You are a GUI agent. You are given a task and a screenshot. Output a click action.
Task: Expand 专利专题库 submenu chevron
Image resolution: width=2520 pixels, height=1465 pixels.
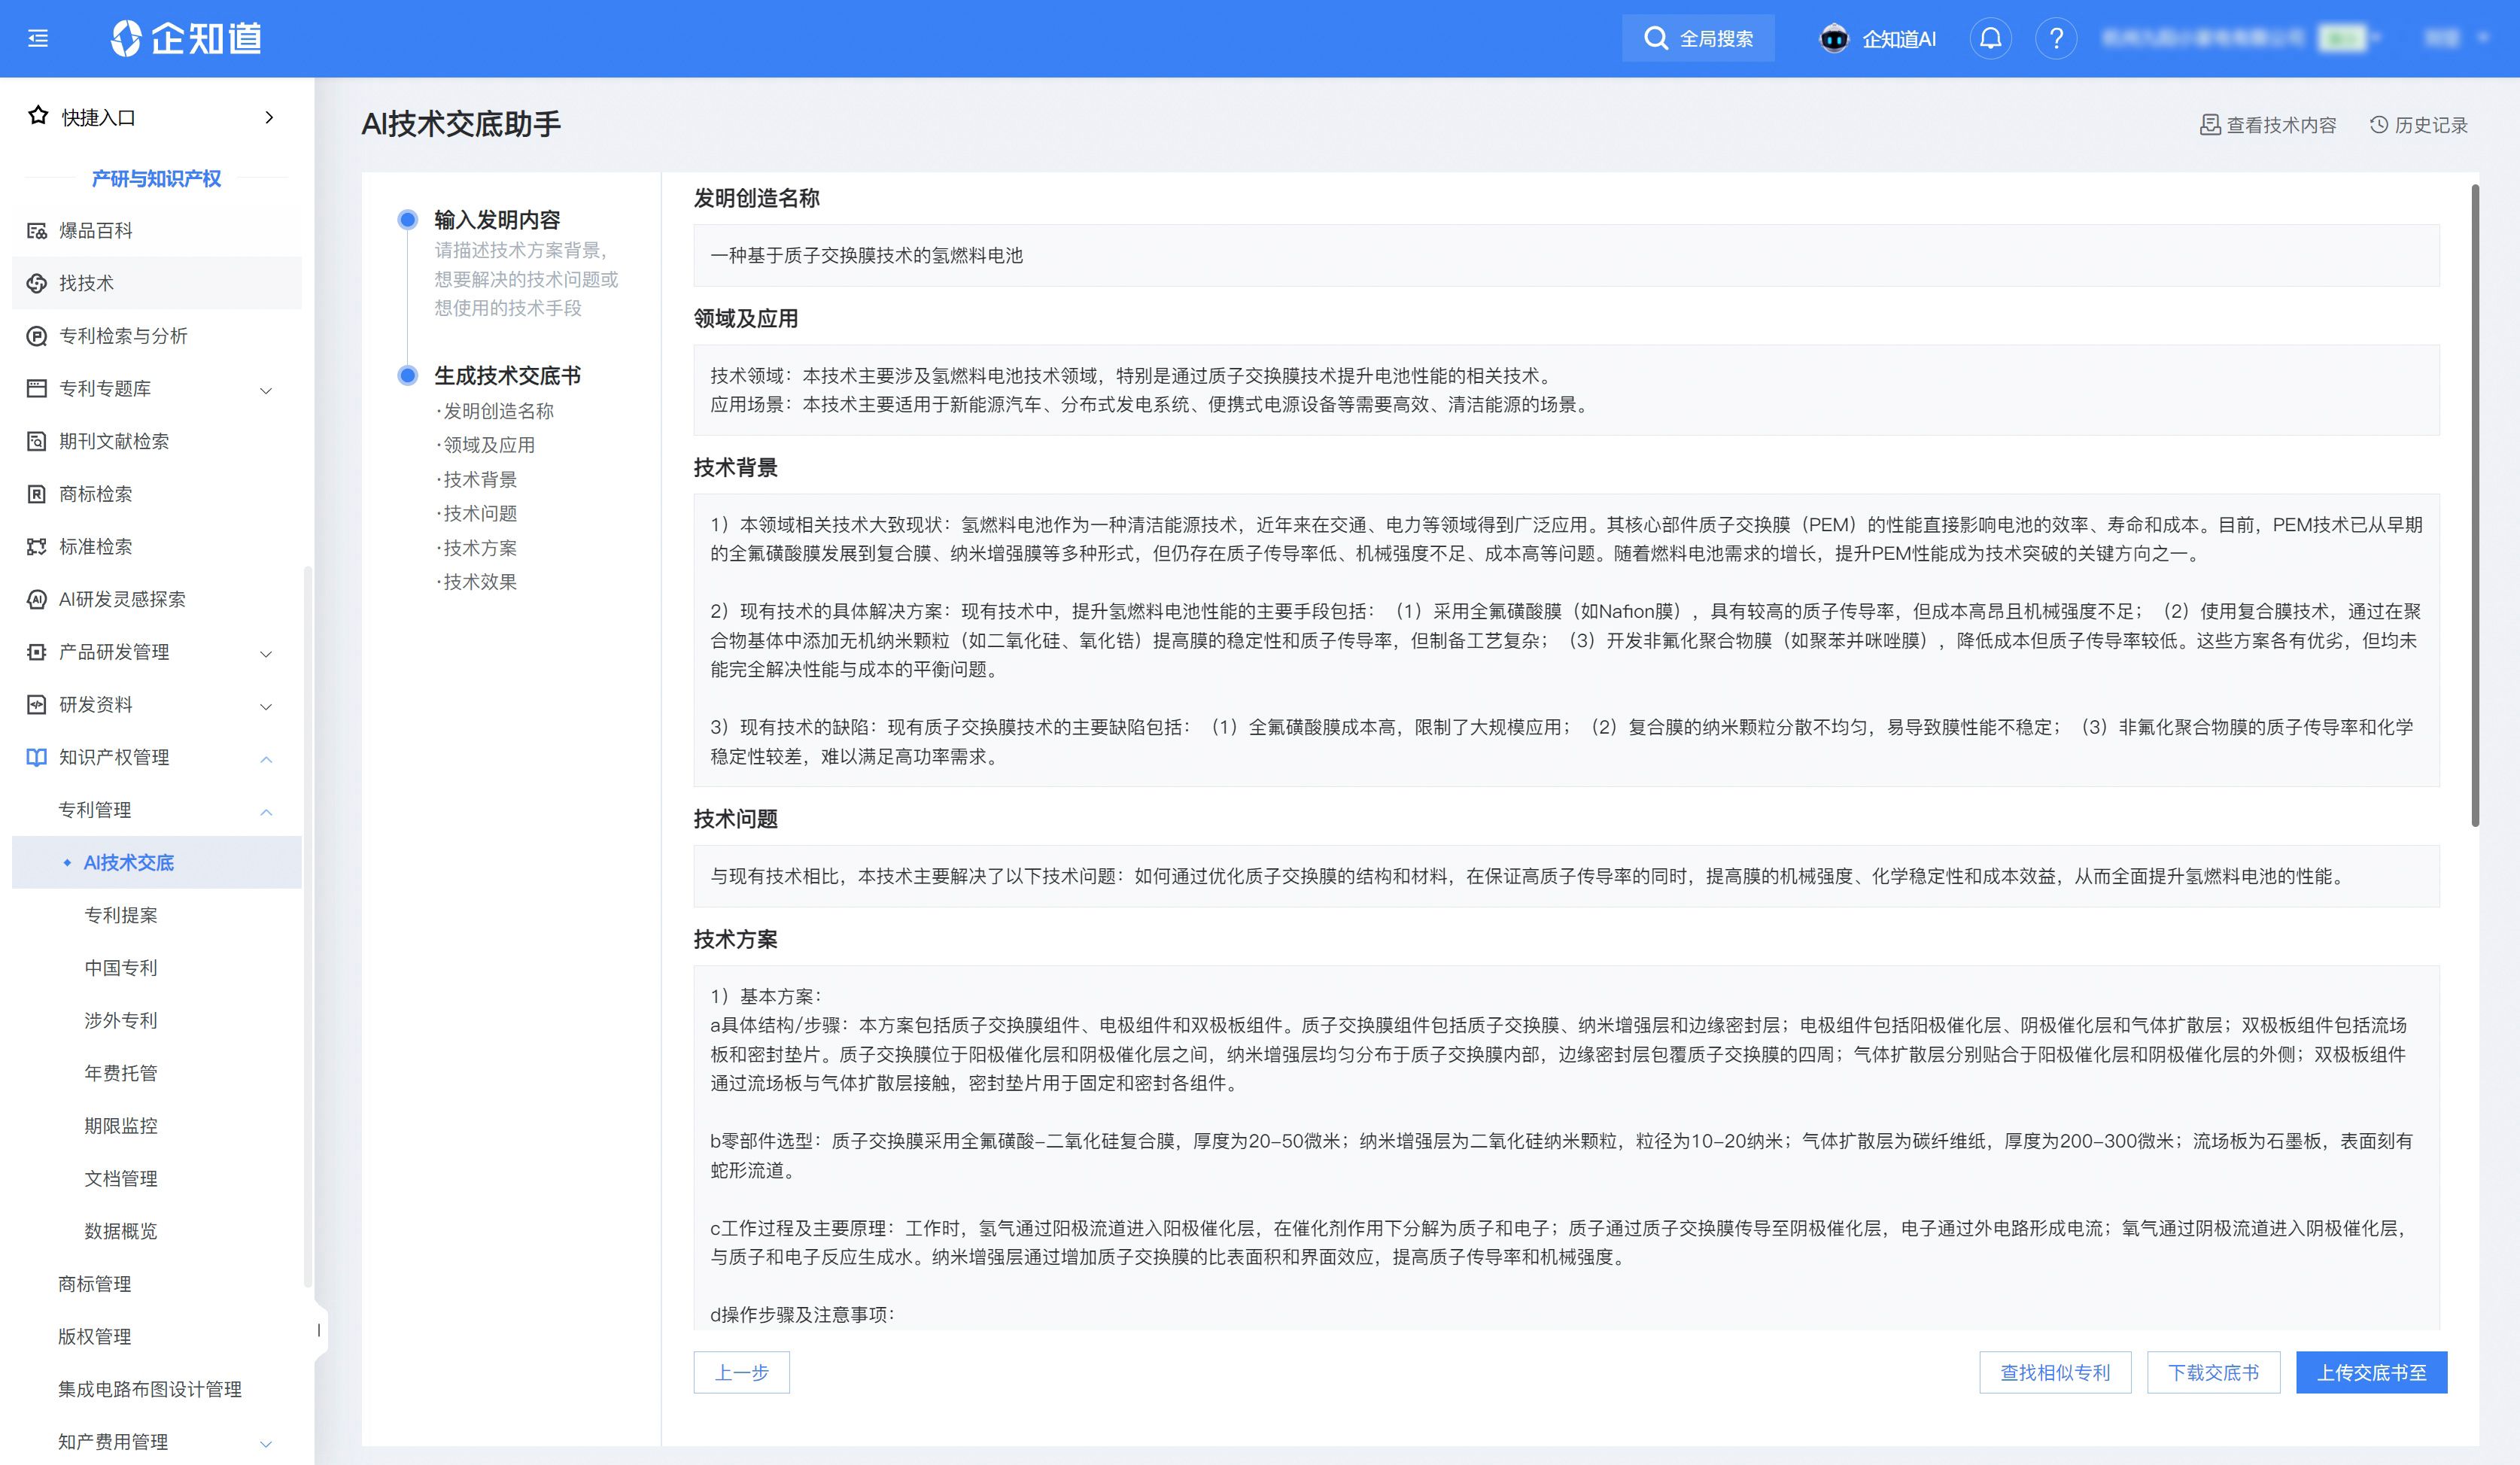tap(266, 390)
